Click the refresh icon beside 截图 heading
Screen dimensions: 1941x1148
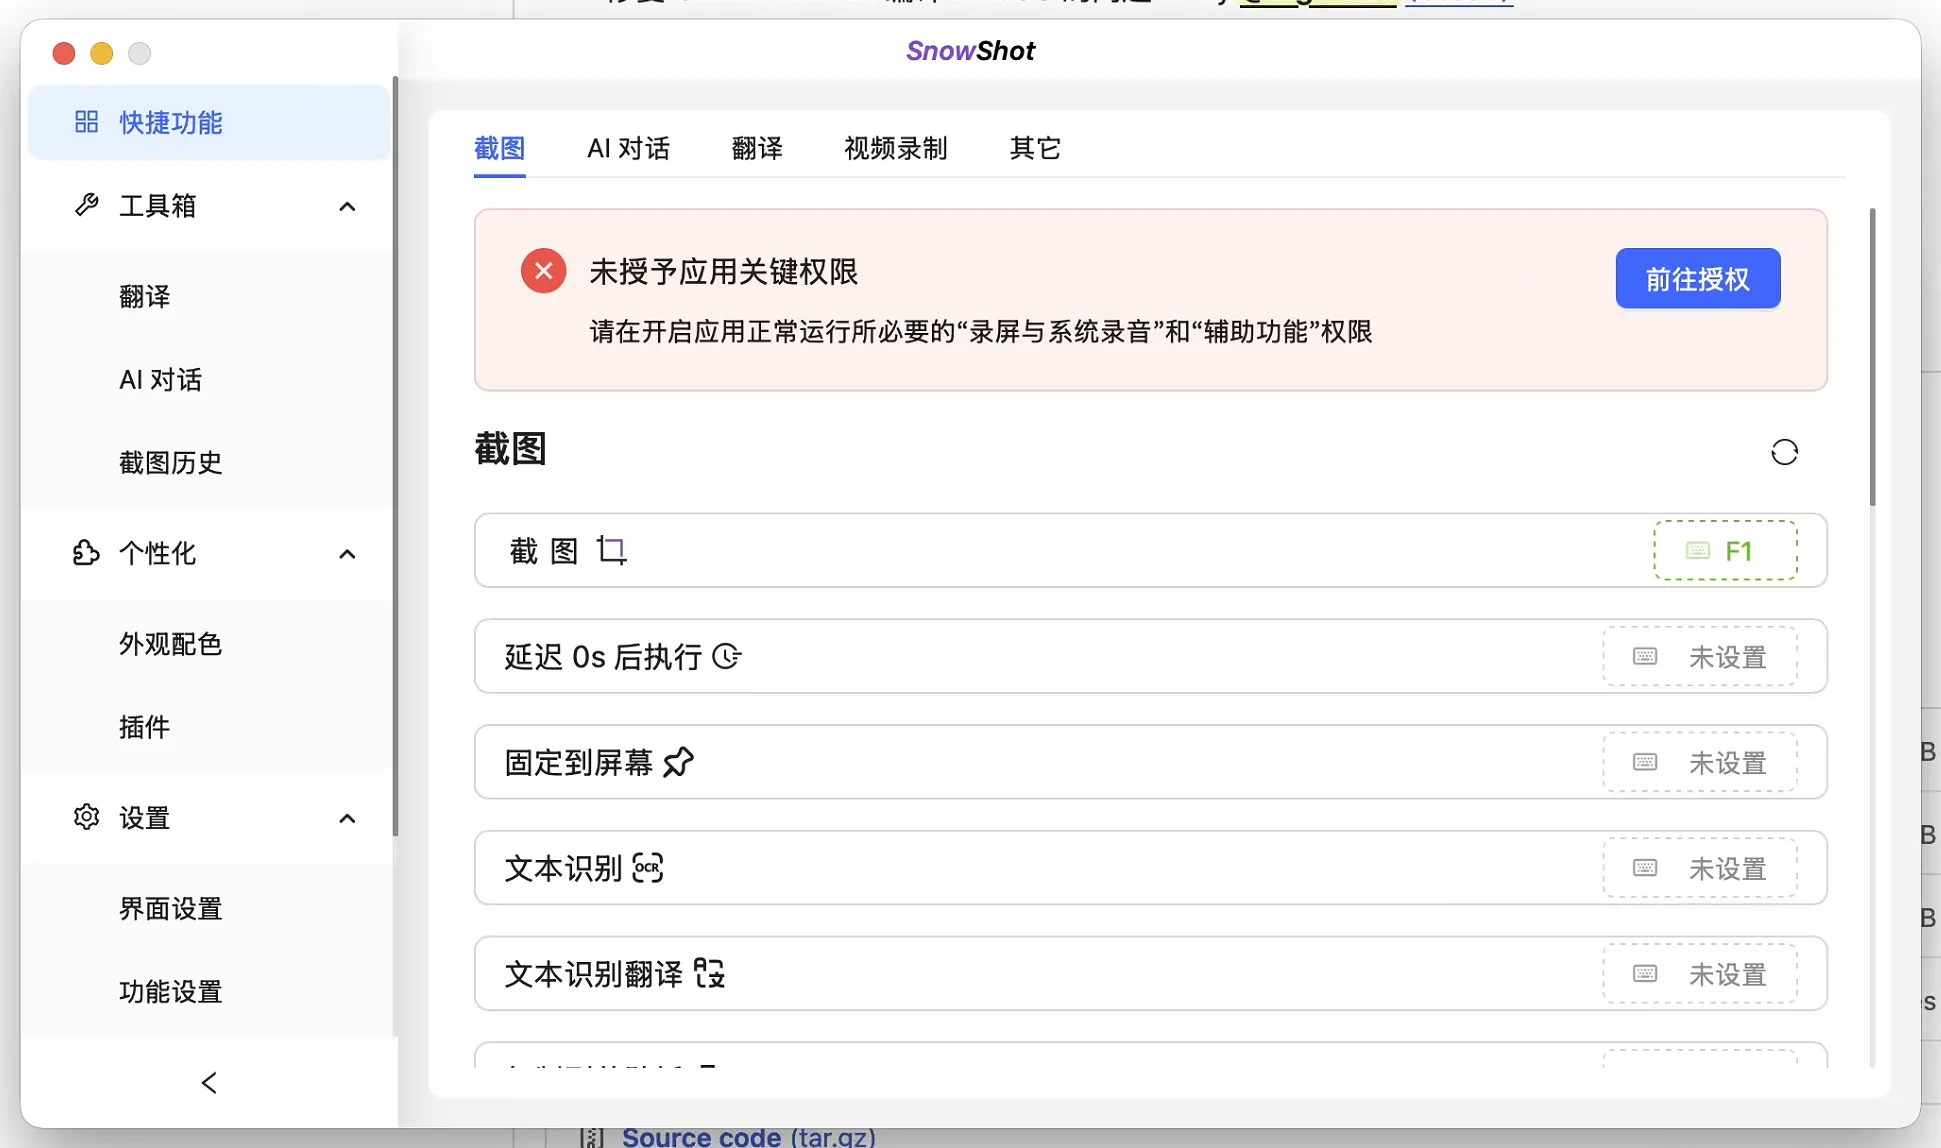[x=1786, y=452]
